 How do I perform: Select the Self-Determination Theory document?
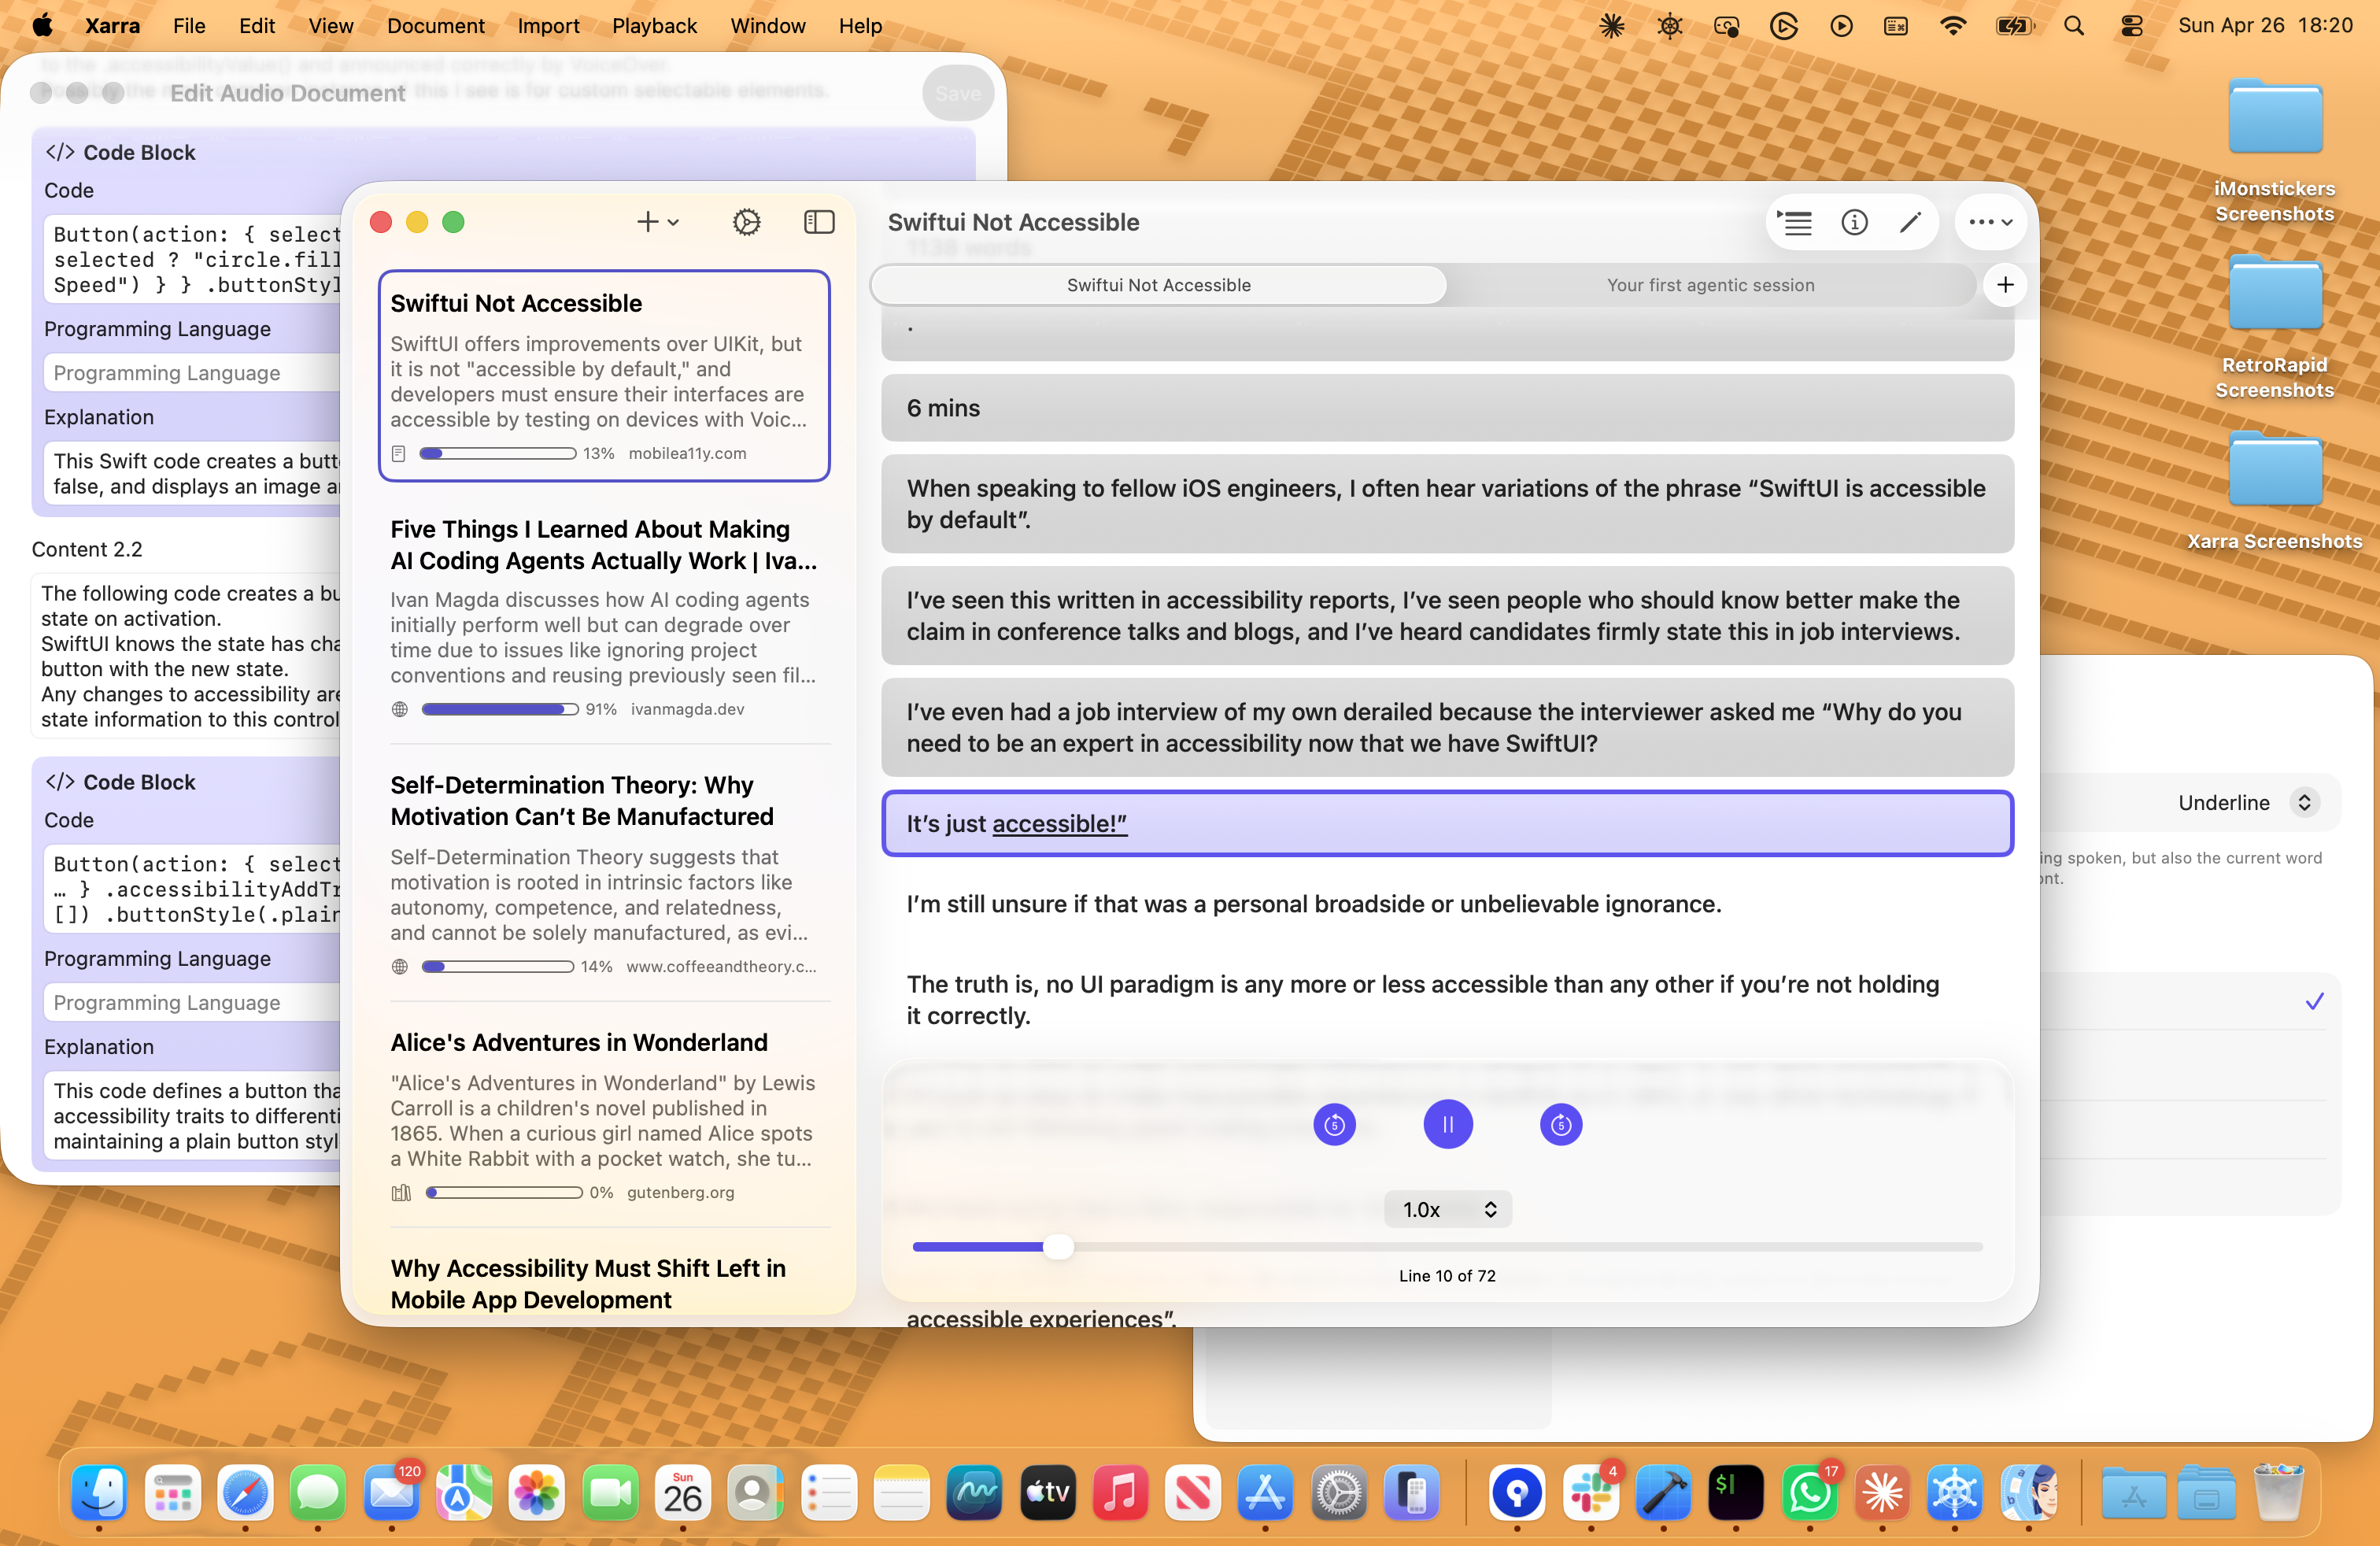[x=604, y=873]
